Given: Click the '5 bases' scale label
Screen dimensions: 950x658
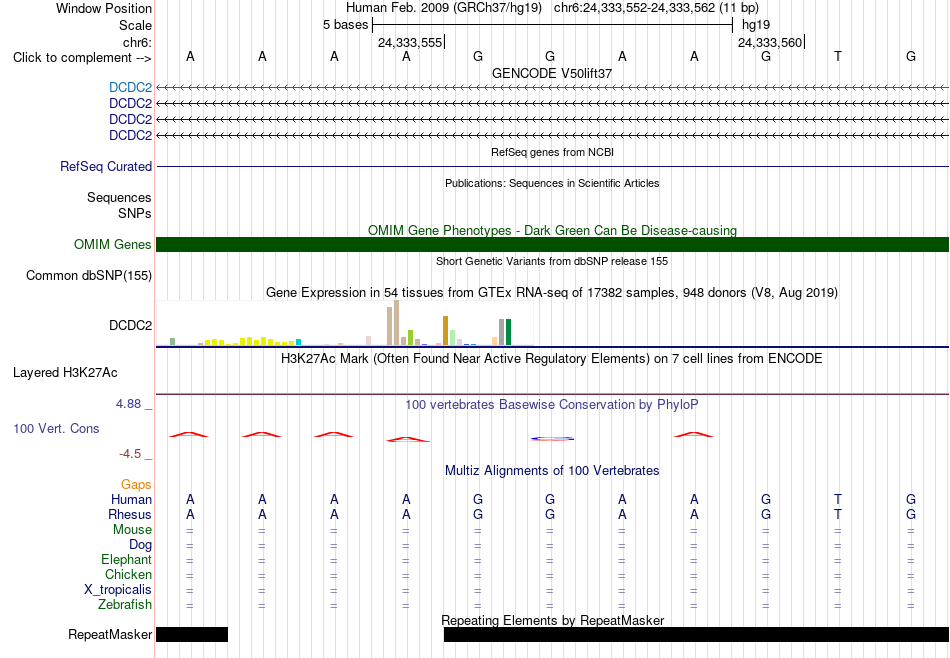Looking at the screenshot, I should (345, 25).
